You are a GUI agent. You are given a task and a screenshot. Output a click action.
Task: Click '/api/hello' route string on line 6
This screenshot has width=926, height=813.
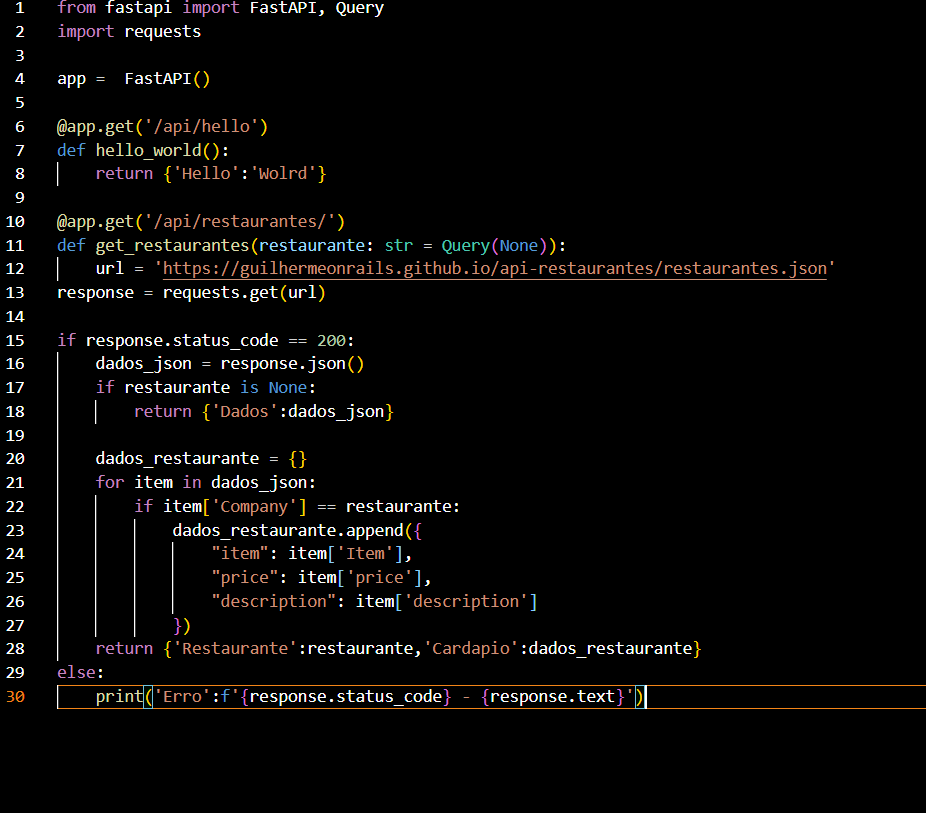pyautogui.click(x=201, y=126)
